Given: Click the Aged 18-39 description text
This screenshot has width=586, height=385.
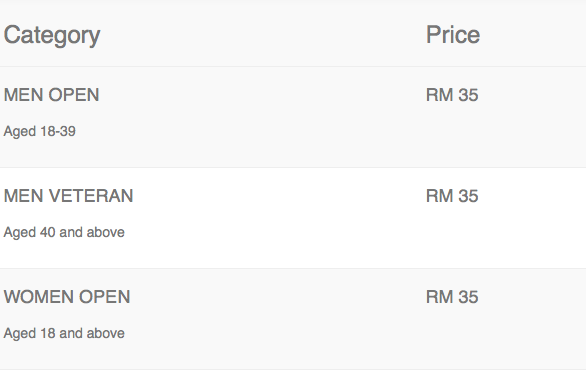Looking at the screenshot, I should pos(40,132).
